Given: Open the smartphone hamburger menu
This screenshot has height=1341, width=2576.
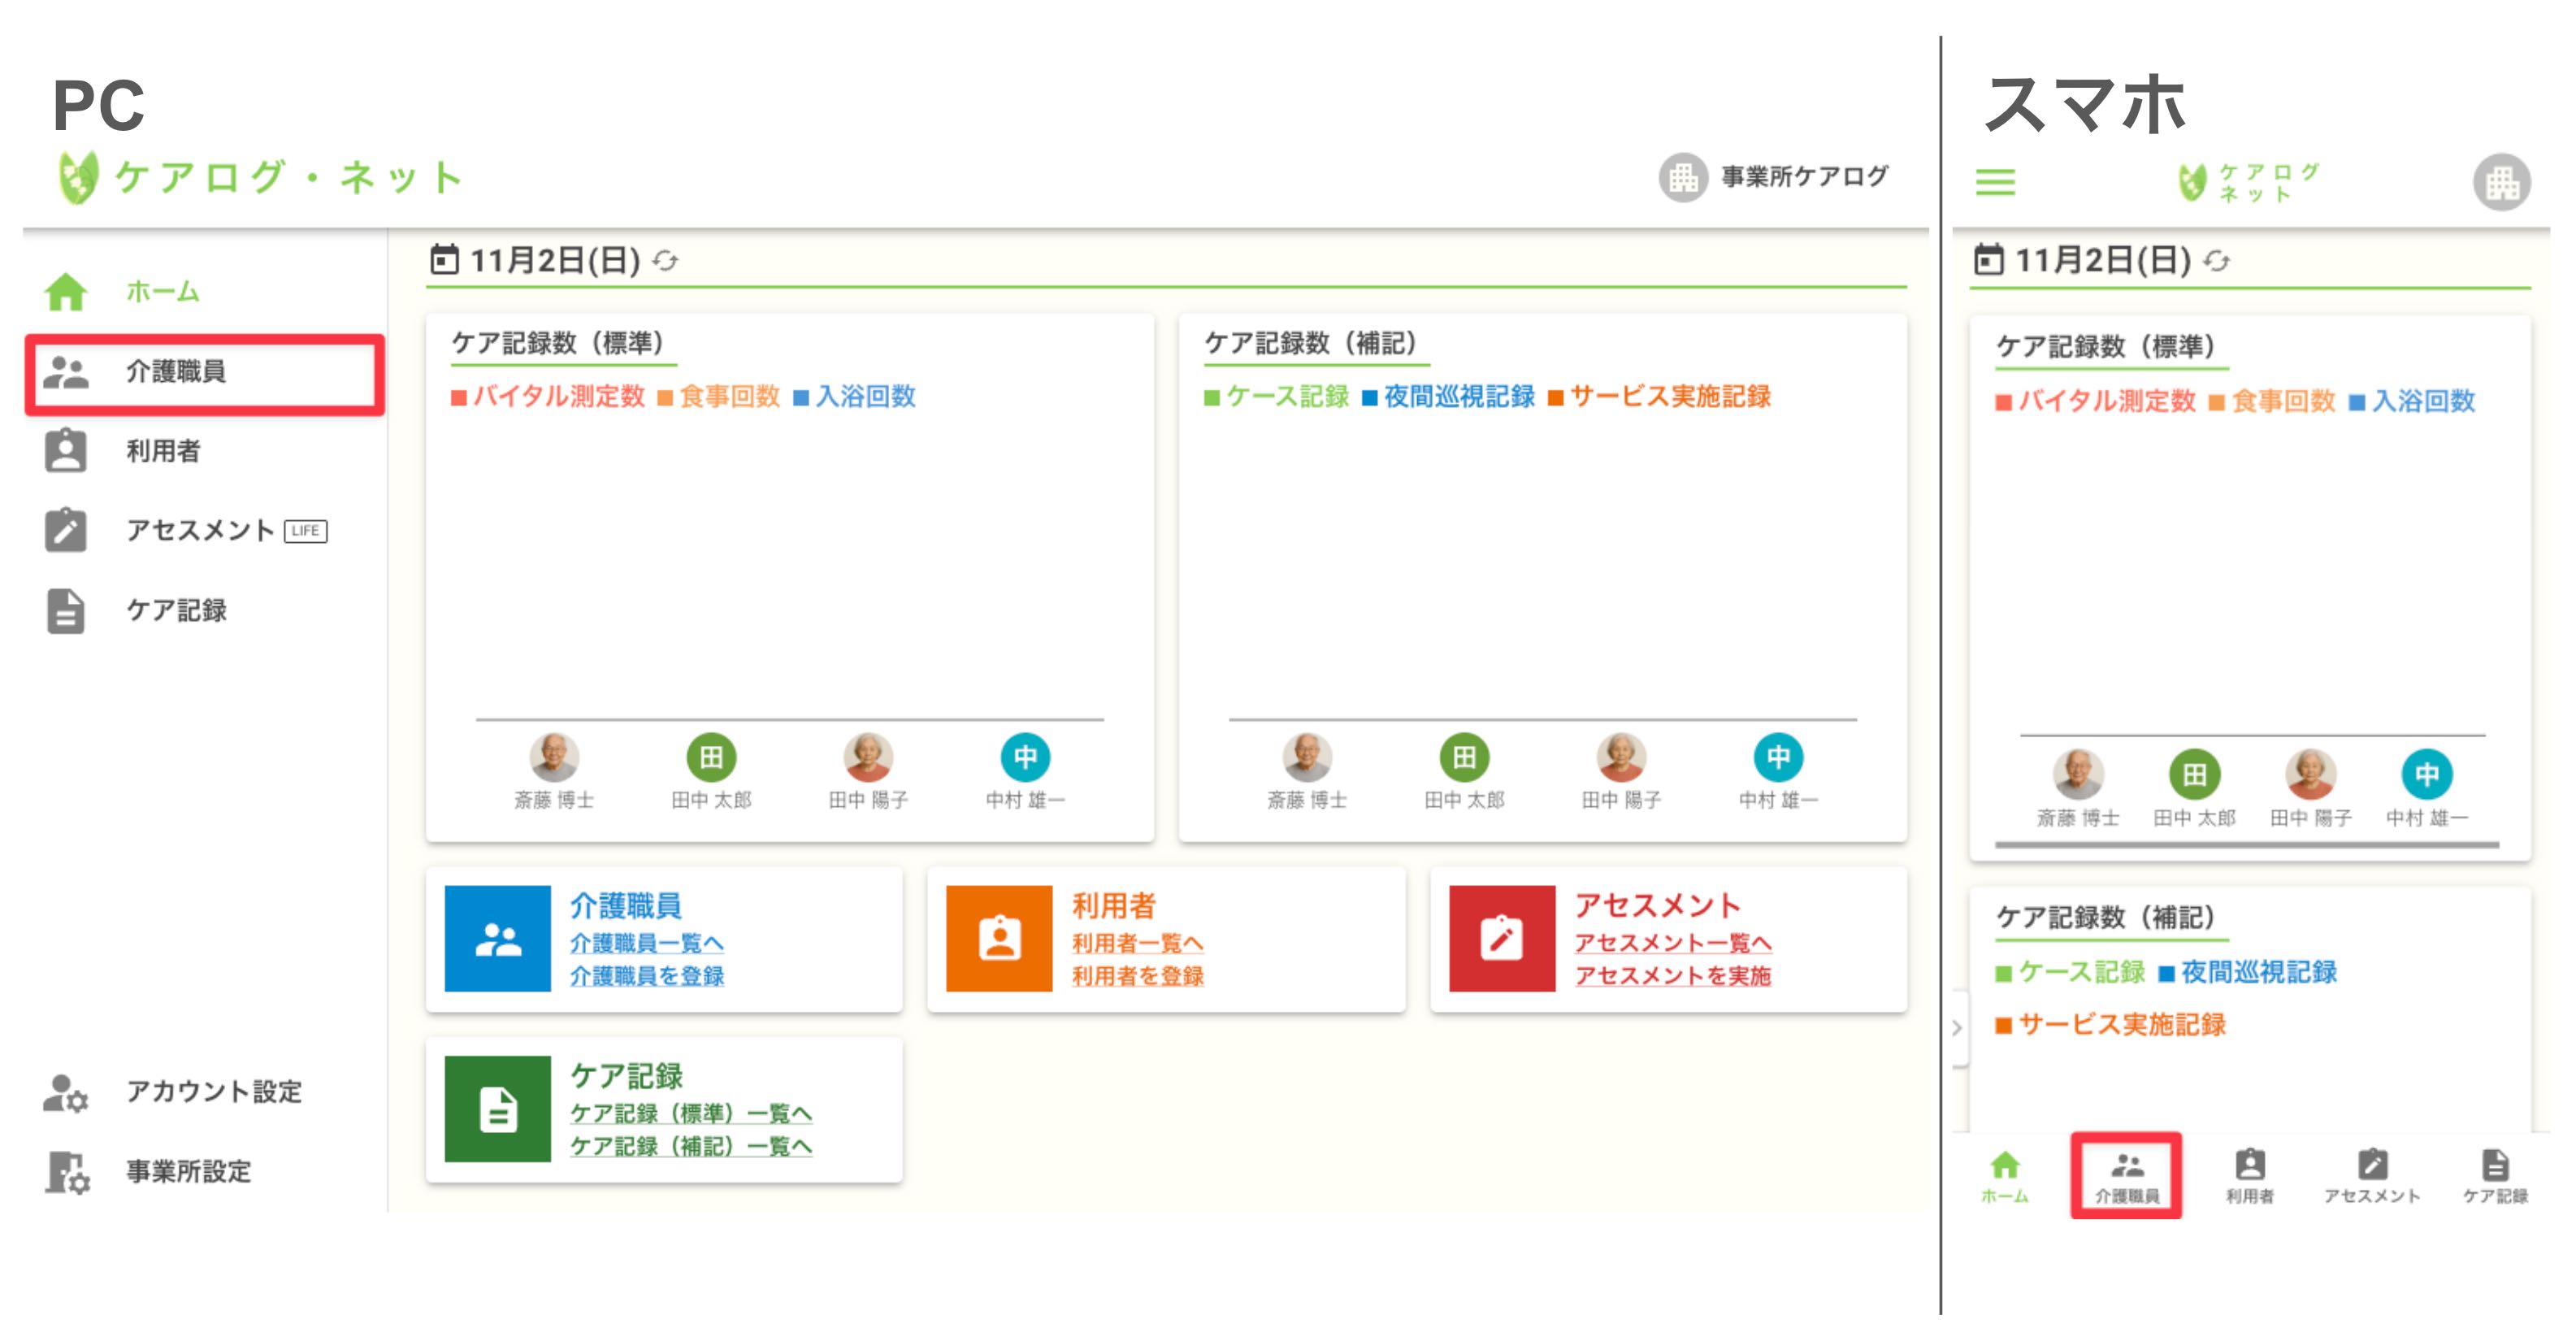Looking at the screenshot, I should point(1994,181).
